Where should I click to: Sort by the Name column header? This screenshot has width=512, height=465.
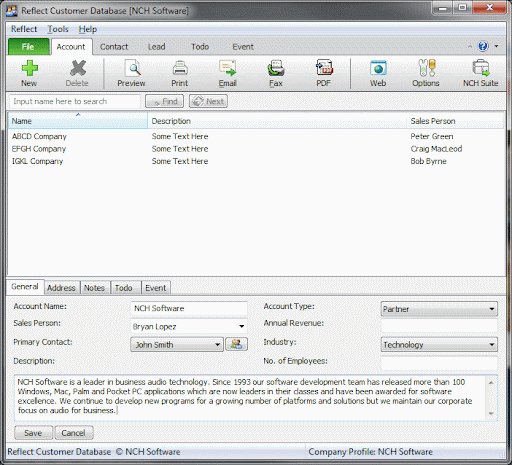pos(78,121)
